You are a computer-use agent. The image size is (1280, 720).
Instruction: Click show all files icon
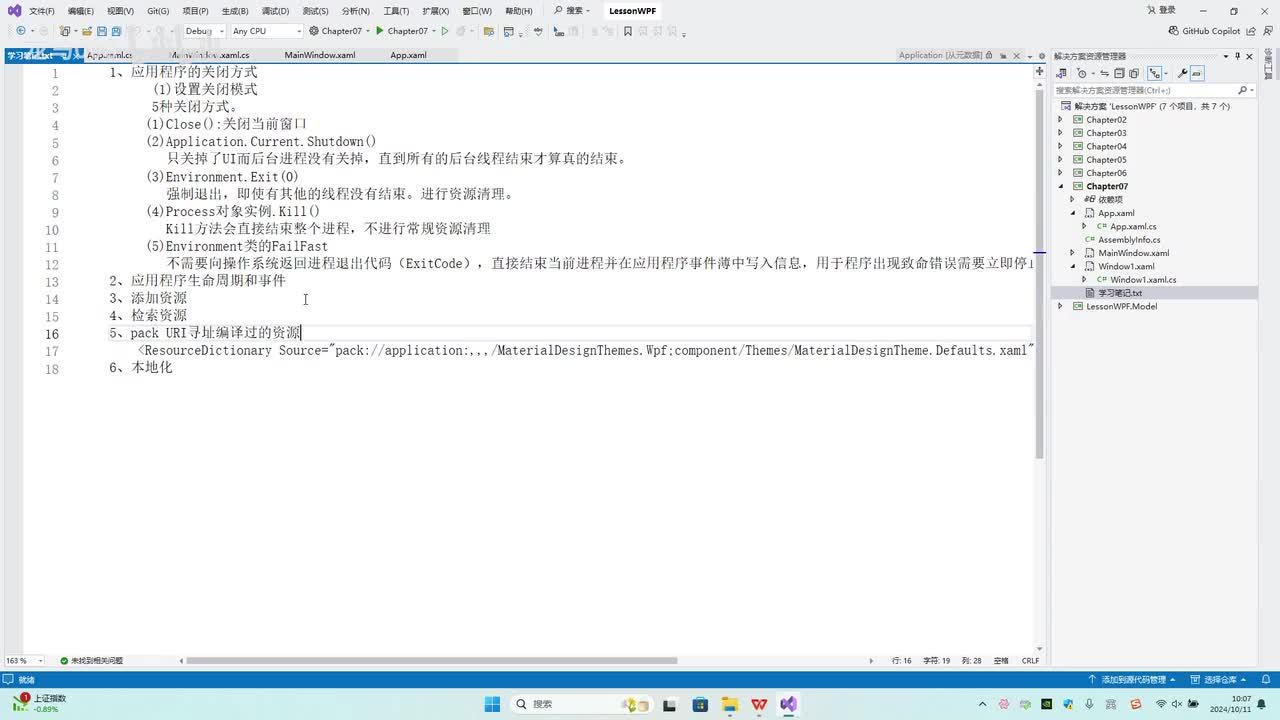point(1134,73)
